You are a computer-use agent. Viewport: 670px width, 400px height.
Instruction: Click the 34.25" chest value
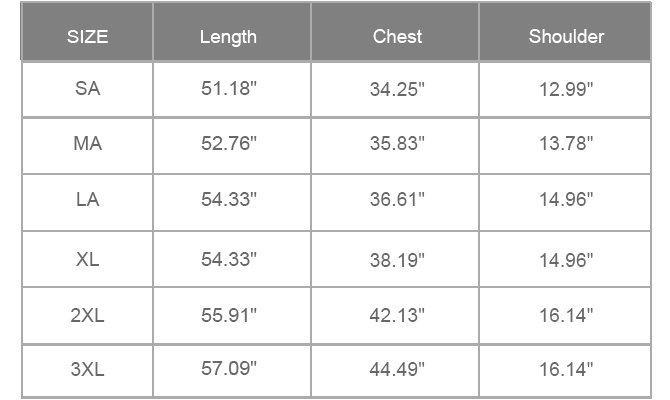click(x=397, y=89)
